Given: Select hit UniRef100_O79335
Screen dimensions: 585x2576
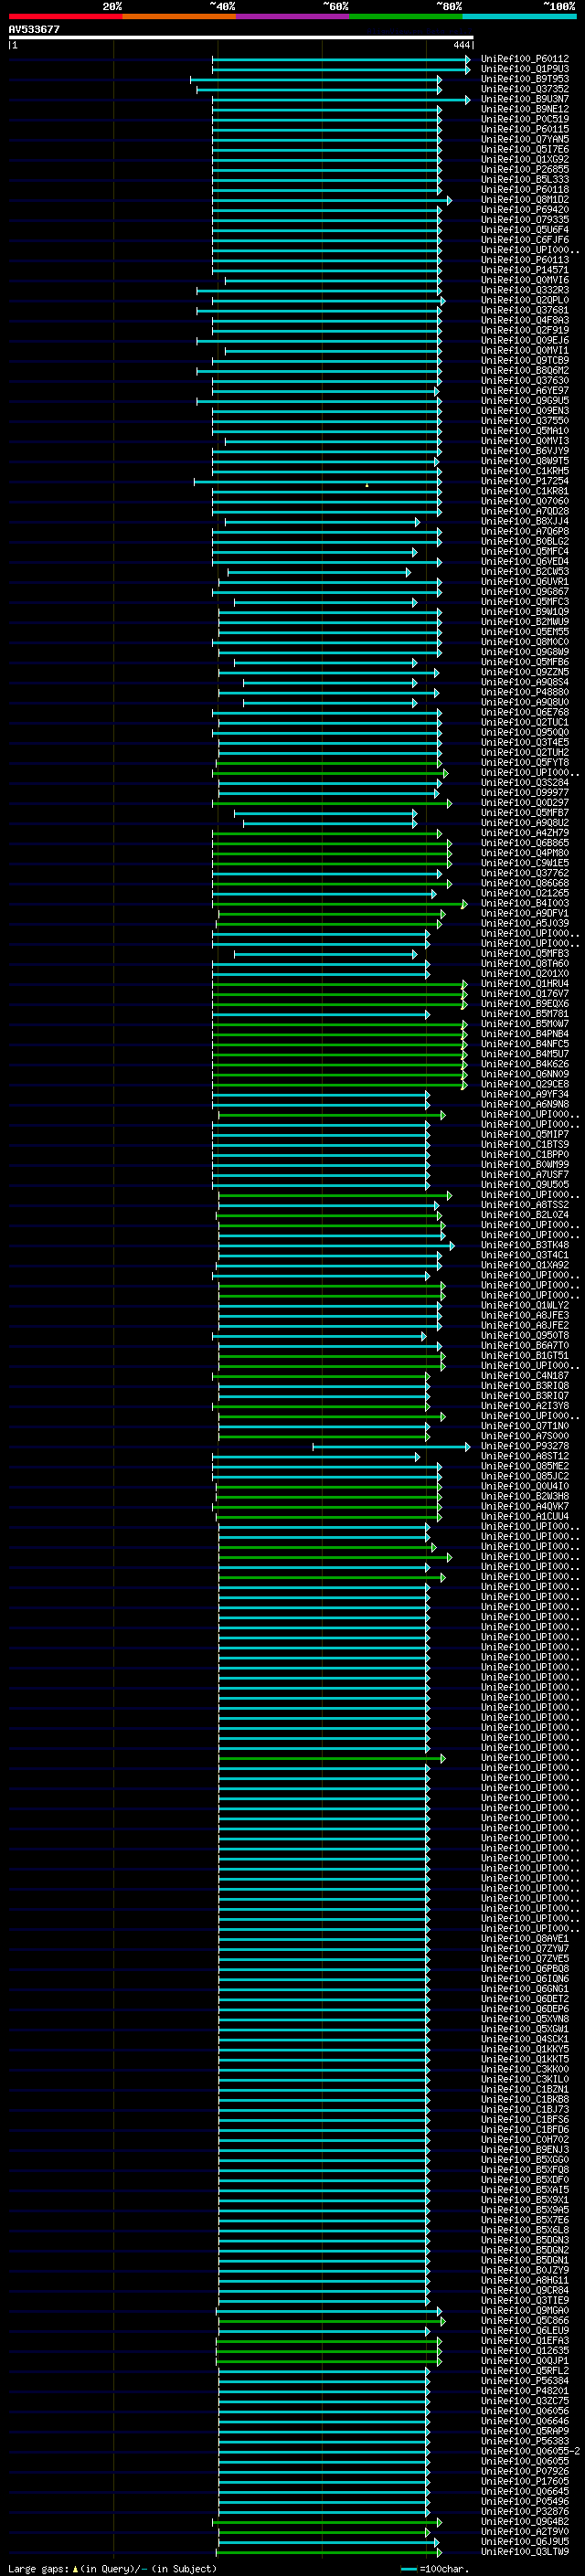Looking at the screenshot, I should tap(525, 220).
